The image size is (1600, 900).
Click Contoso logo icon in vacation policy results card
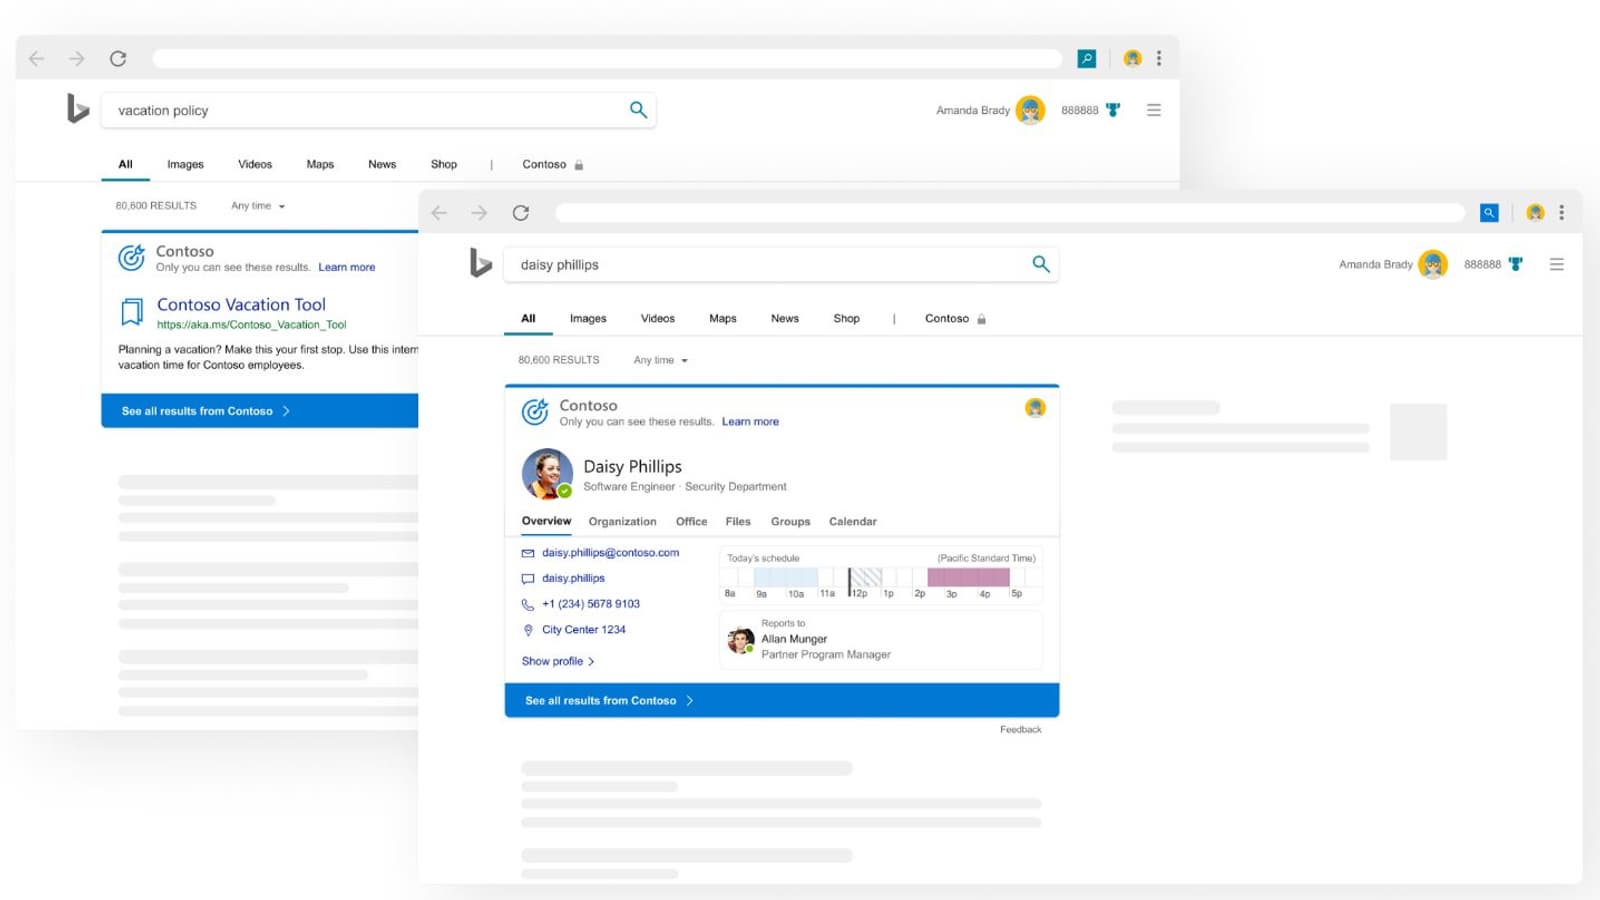pyautogui.click(x=131, y=258)
